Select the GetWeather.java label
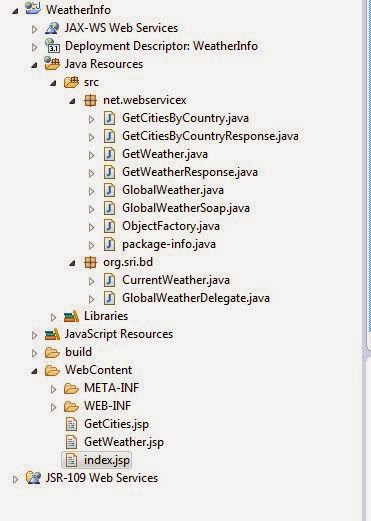 pyautogui.click(x=165, y=154)
